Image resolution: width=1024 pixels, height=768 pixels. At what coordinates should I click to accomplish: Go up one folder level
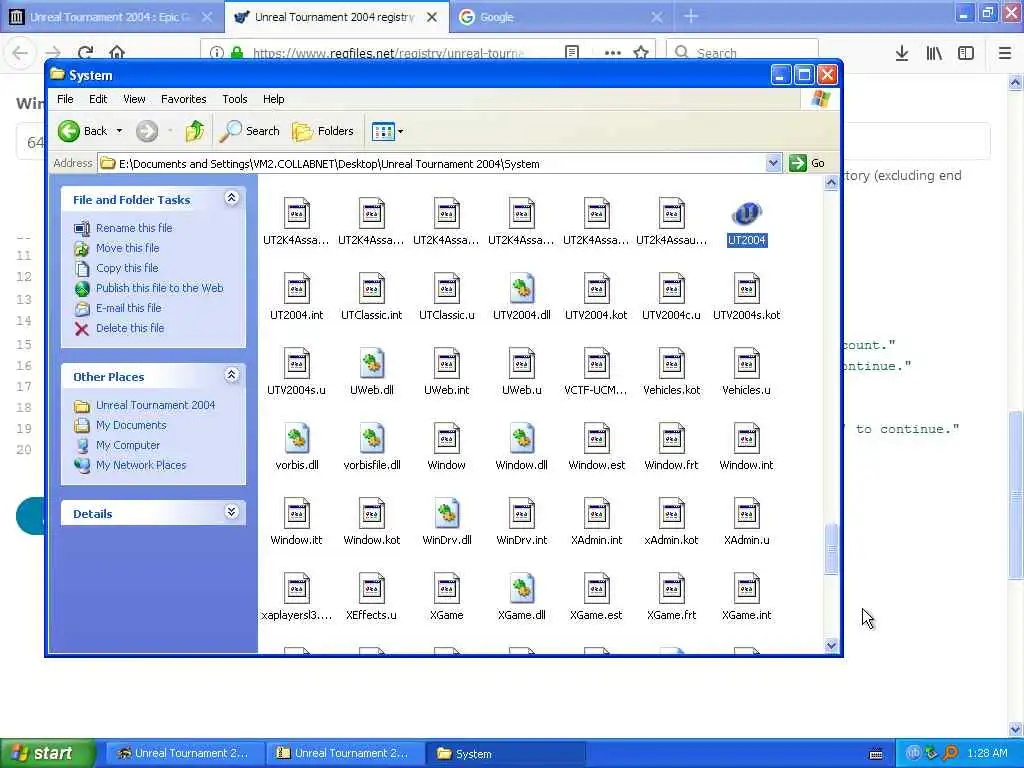(x=194, y=131)
